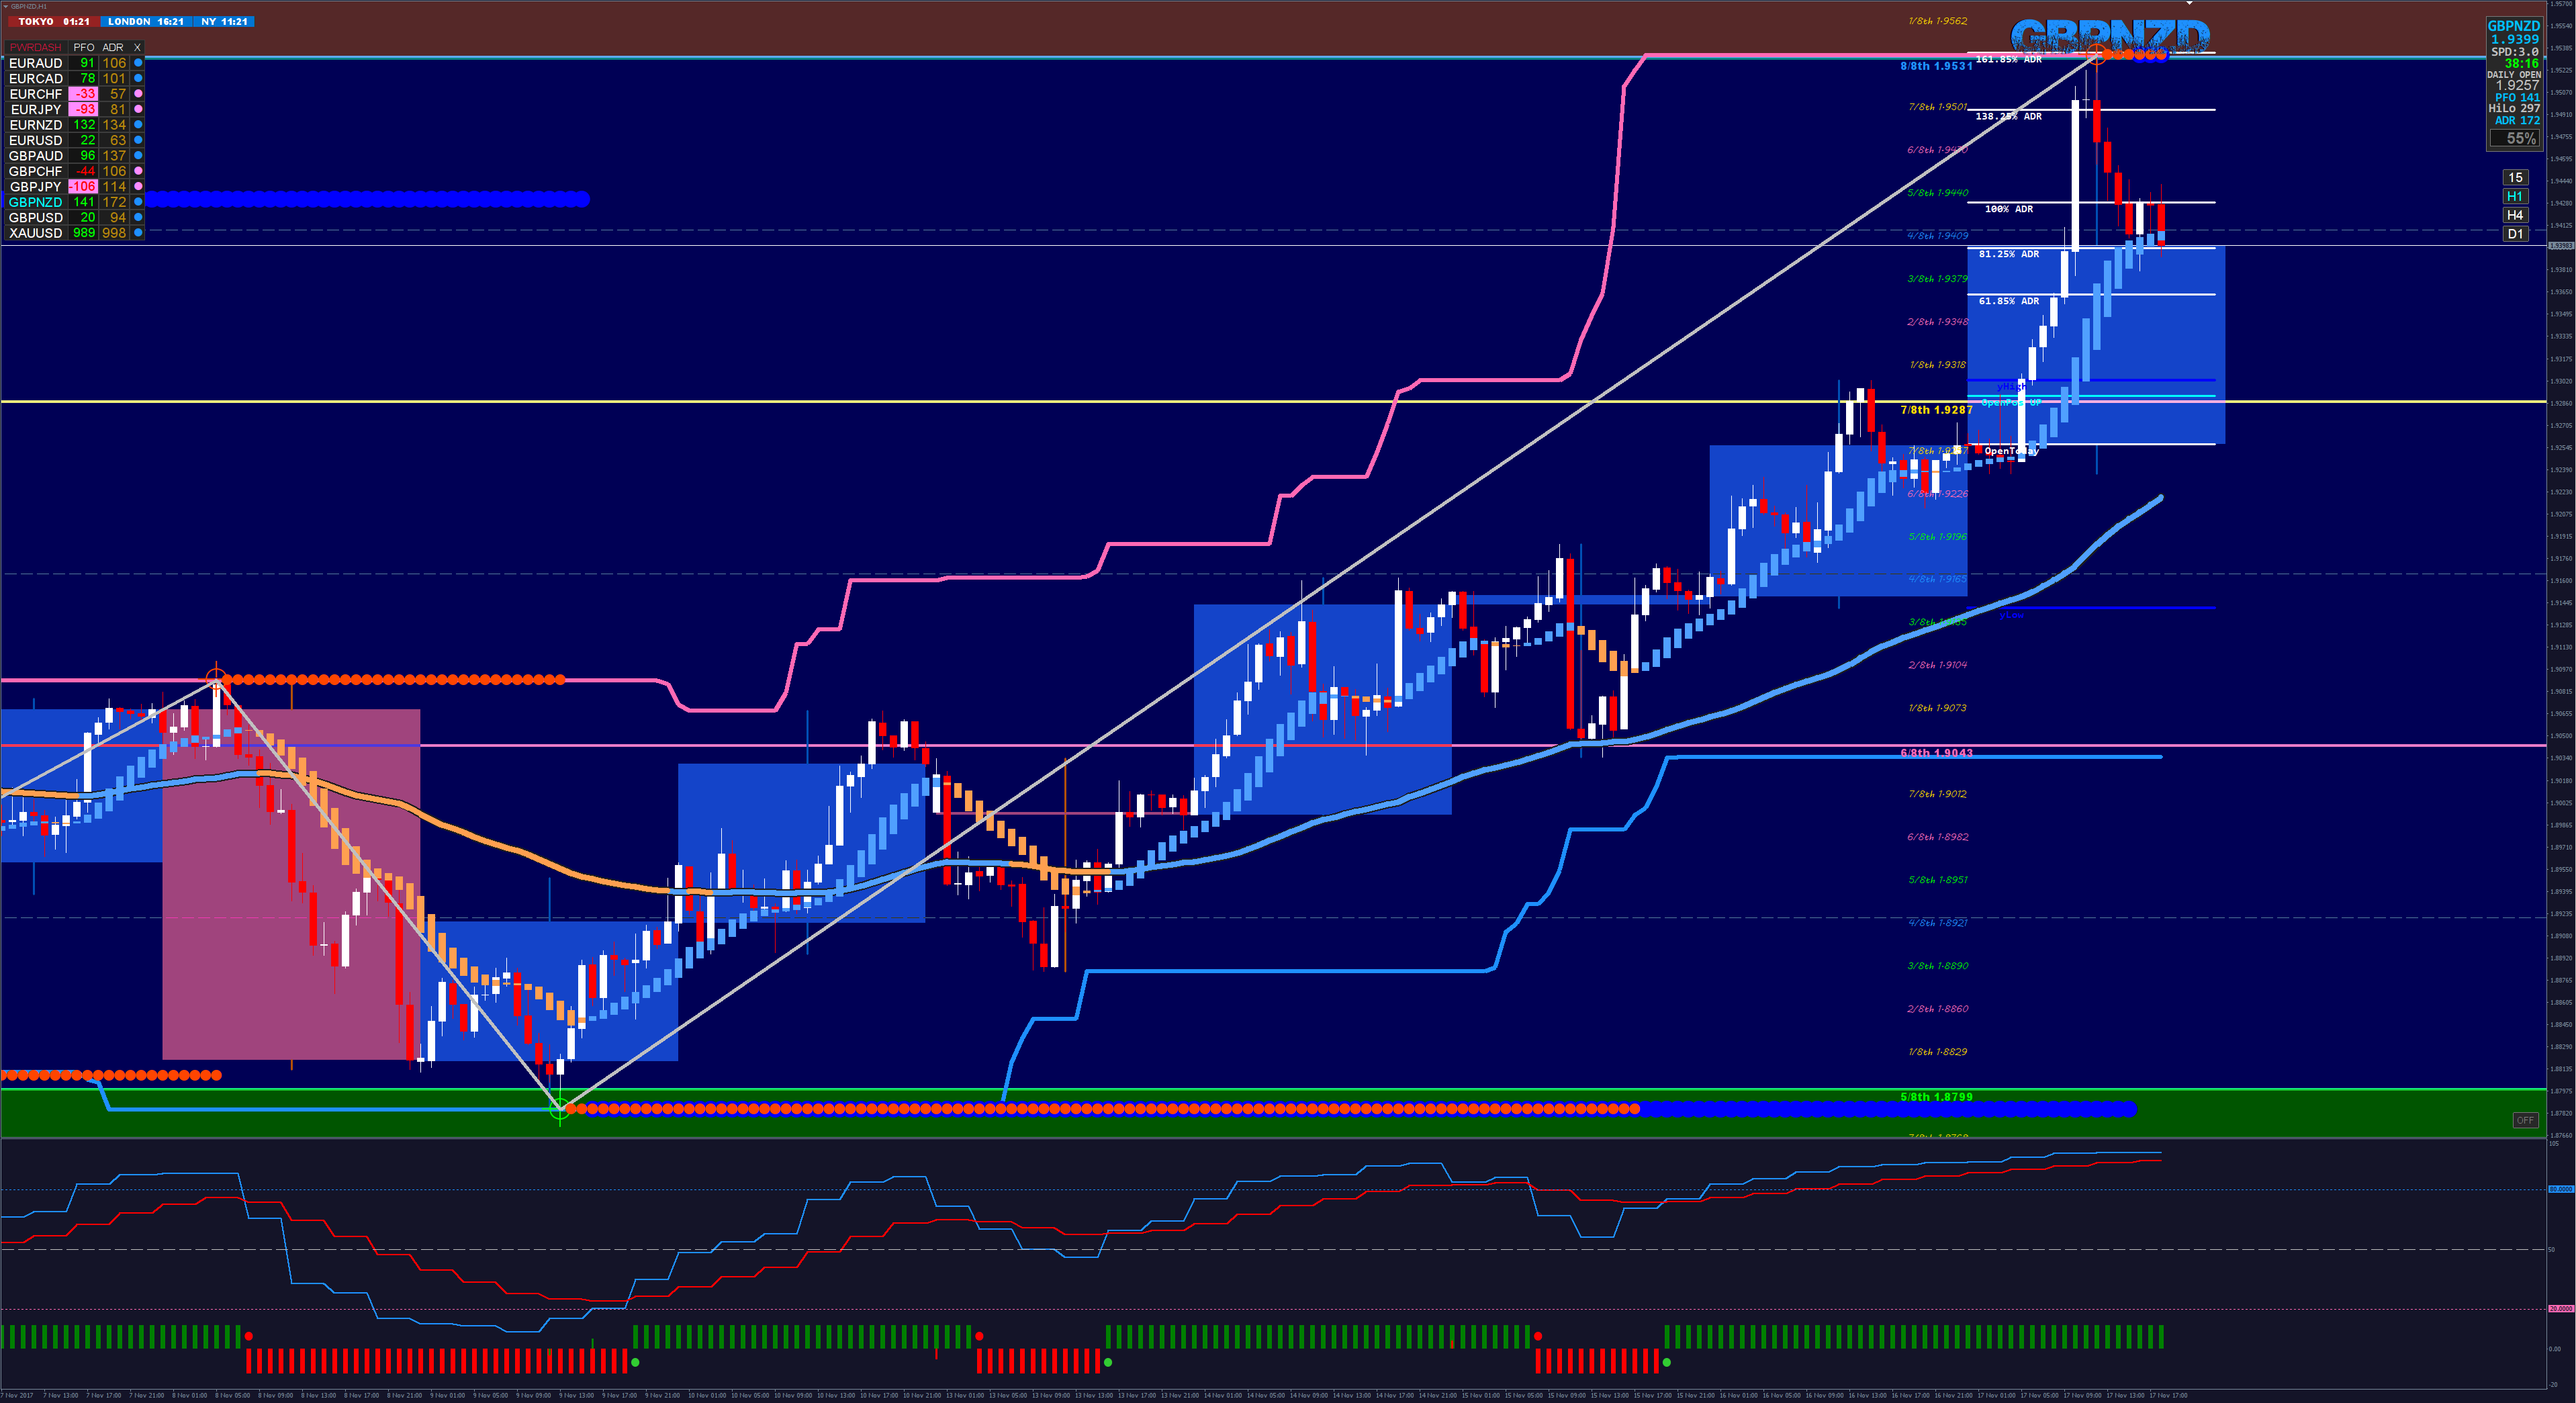Image resolution: width=2576 pixels, height=1403 pixels.
Task: Click the pink dot beside GBPJPY row
Action: pos(138,186)
